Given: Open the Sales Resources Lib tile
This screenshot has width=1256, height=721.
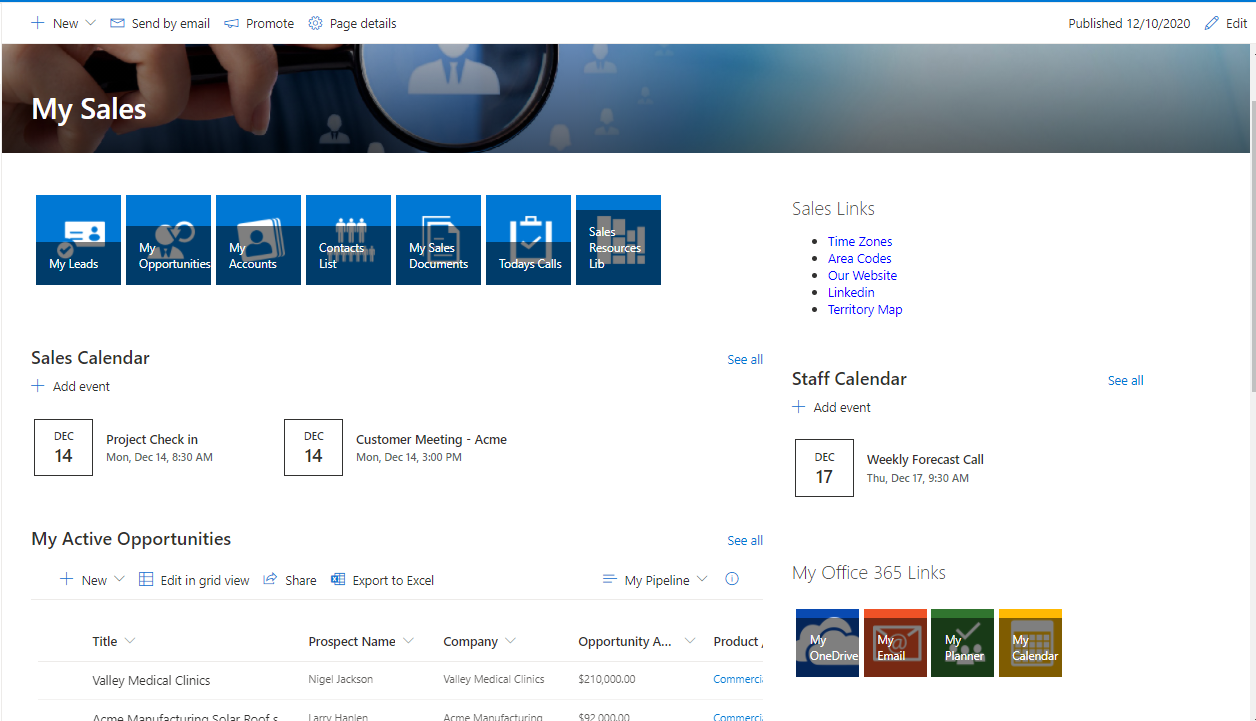Looking at the screenshot, I should [618, 240].
